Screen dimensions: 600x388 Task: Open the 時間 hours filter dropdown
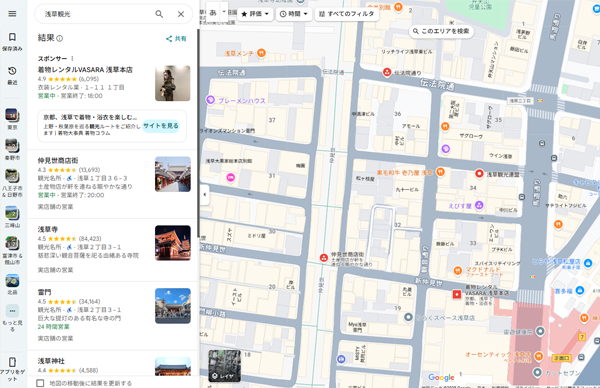click(x=293, y=14)
